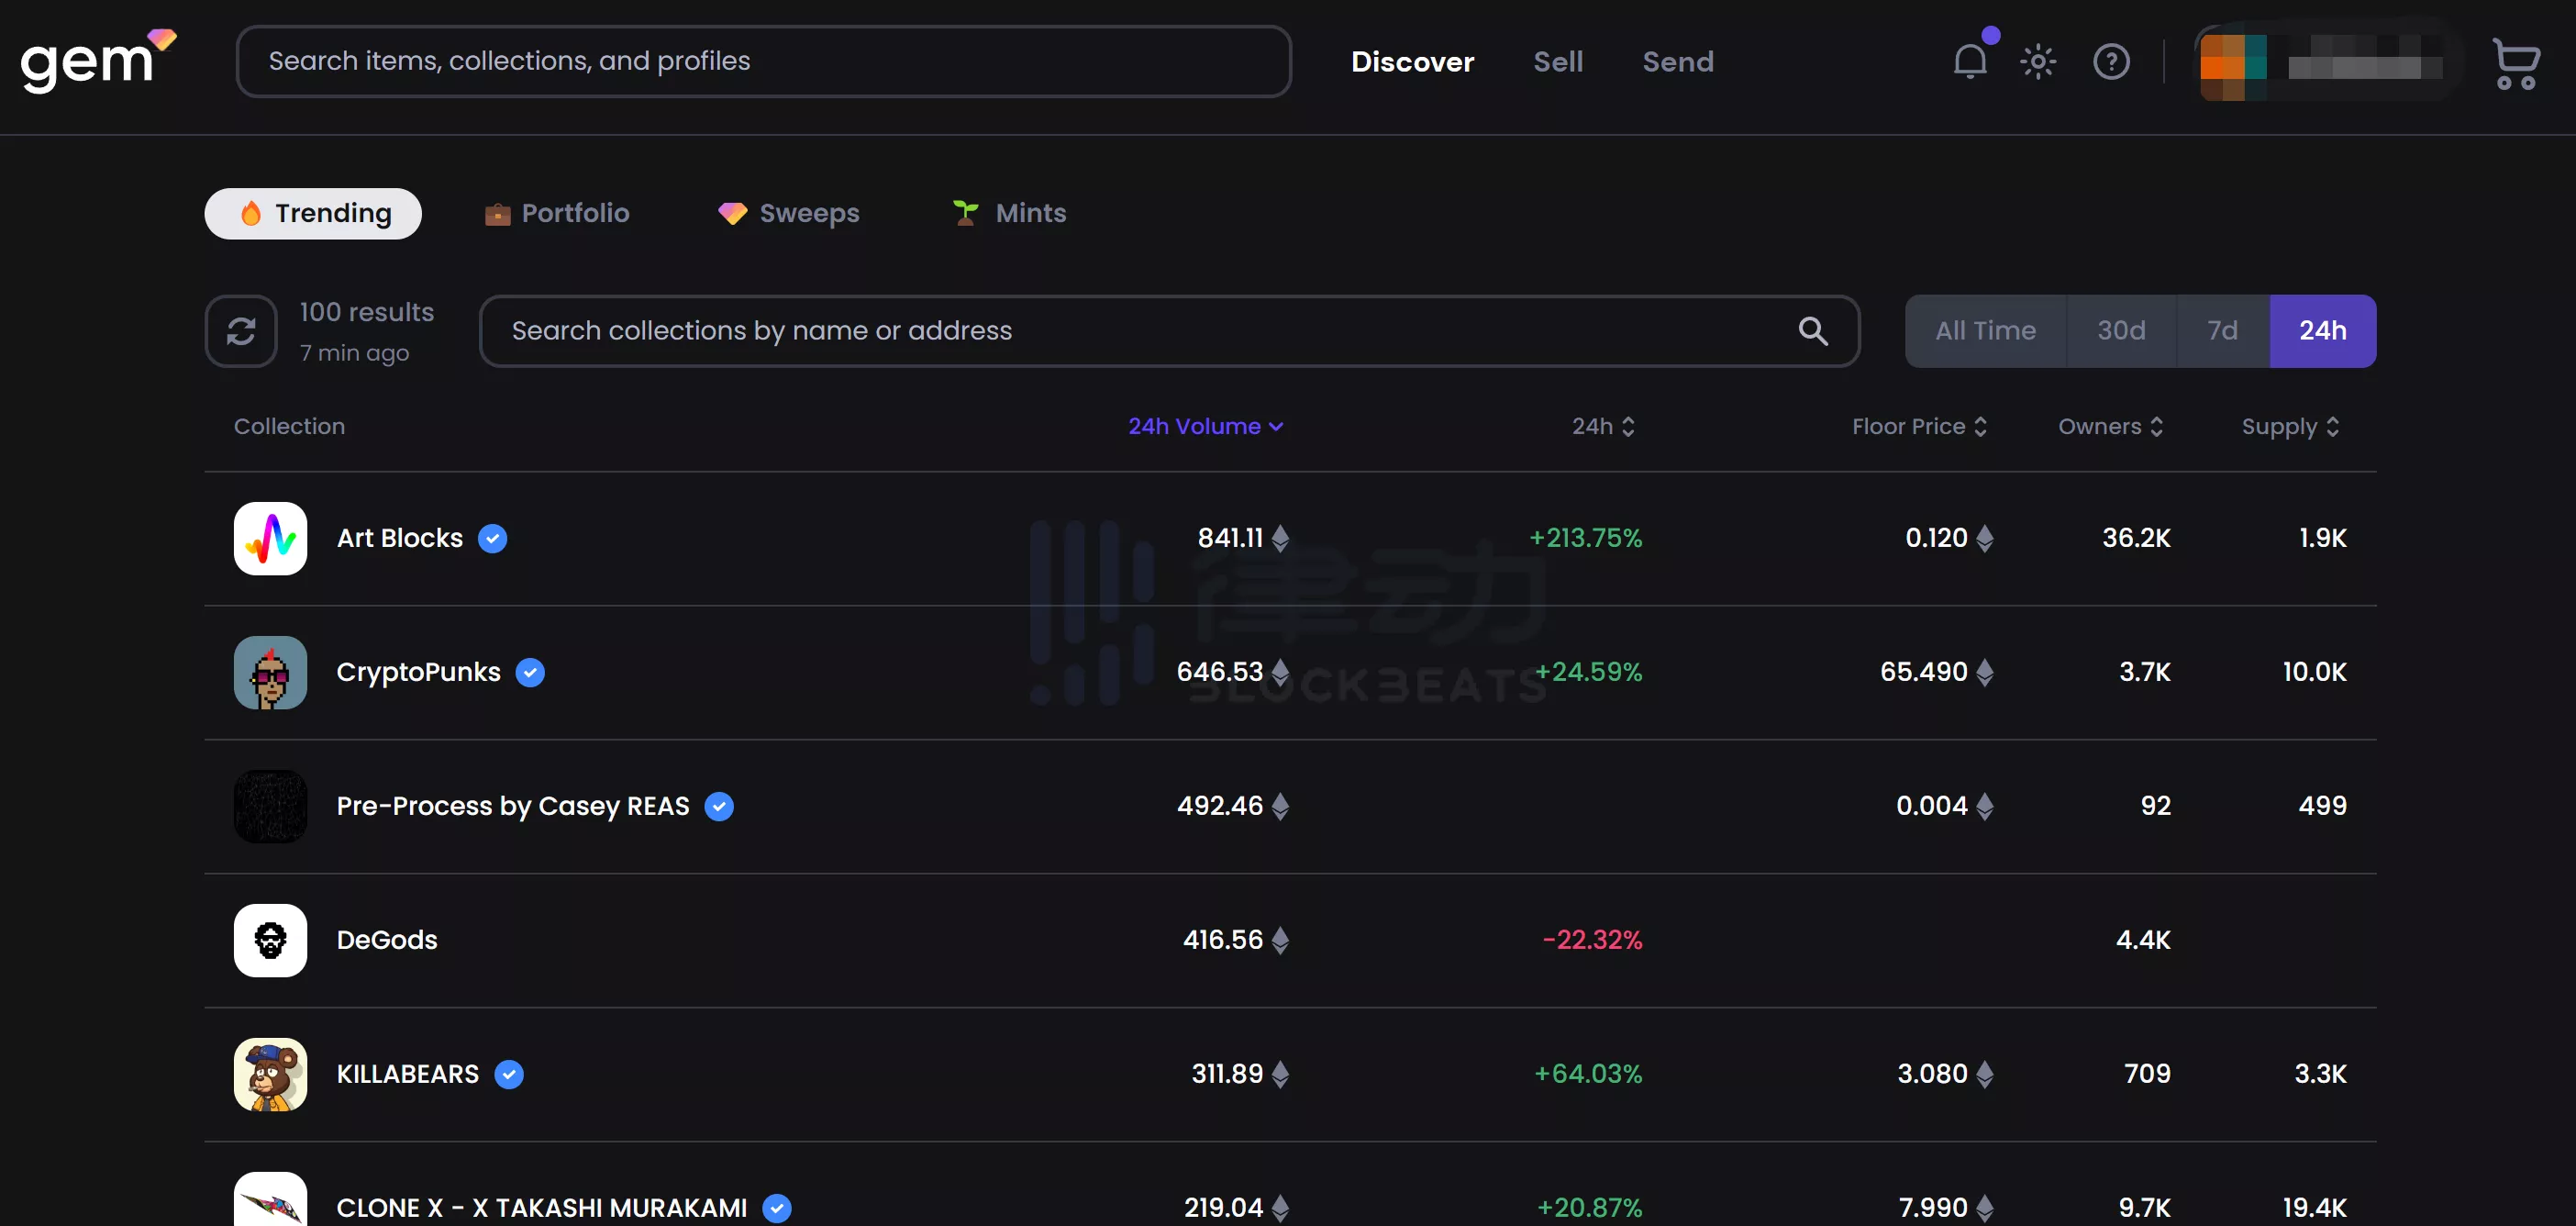Click the collection search magnifier icon
This screenshot has width=2576, height=1226.
(x=1812, y=331)
